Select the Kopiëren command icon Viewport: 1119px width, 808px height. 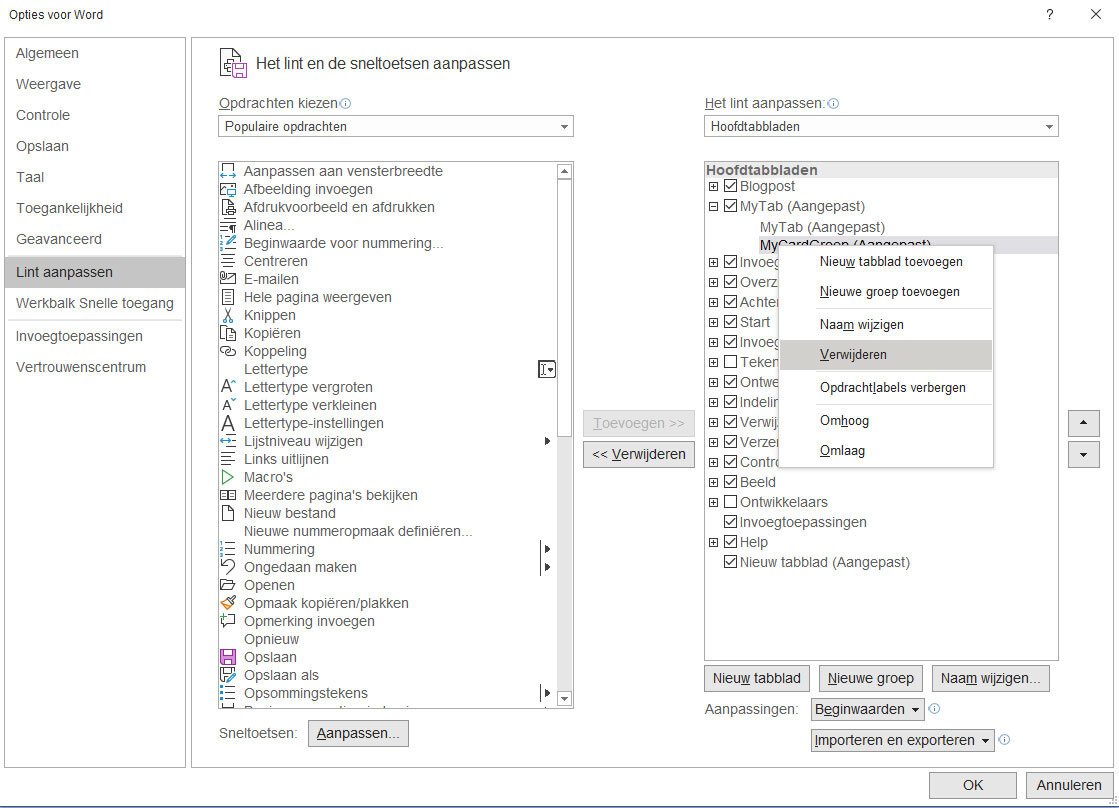click(x=228, y=333)
